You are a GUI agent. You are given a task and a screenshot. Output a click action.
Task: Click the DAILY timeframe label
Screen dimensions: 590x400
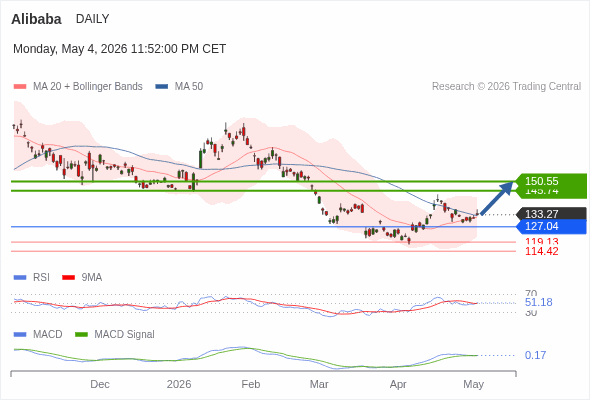93,19
